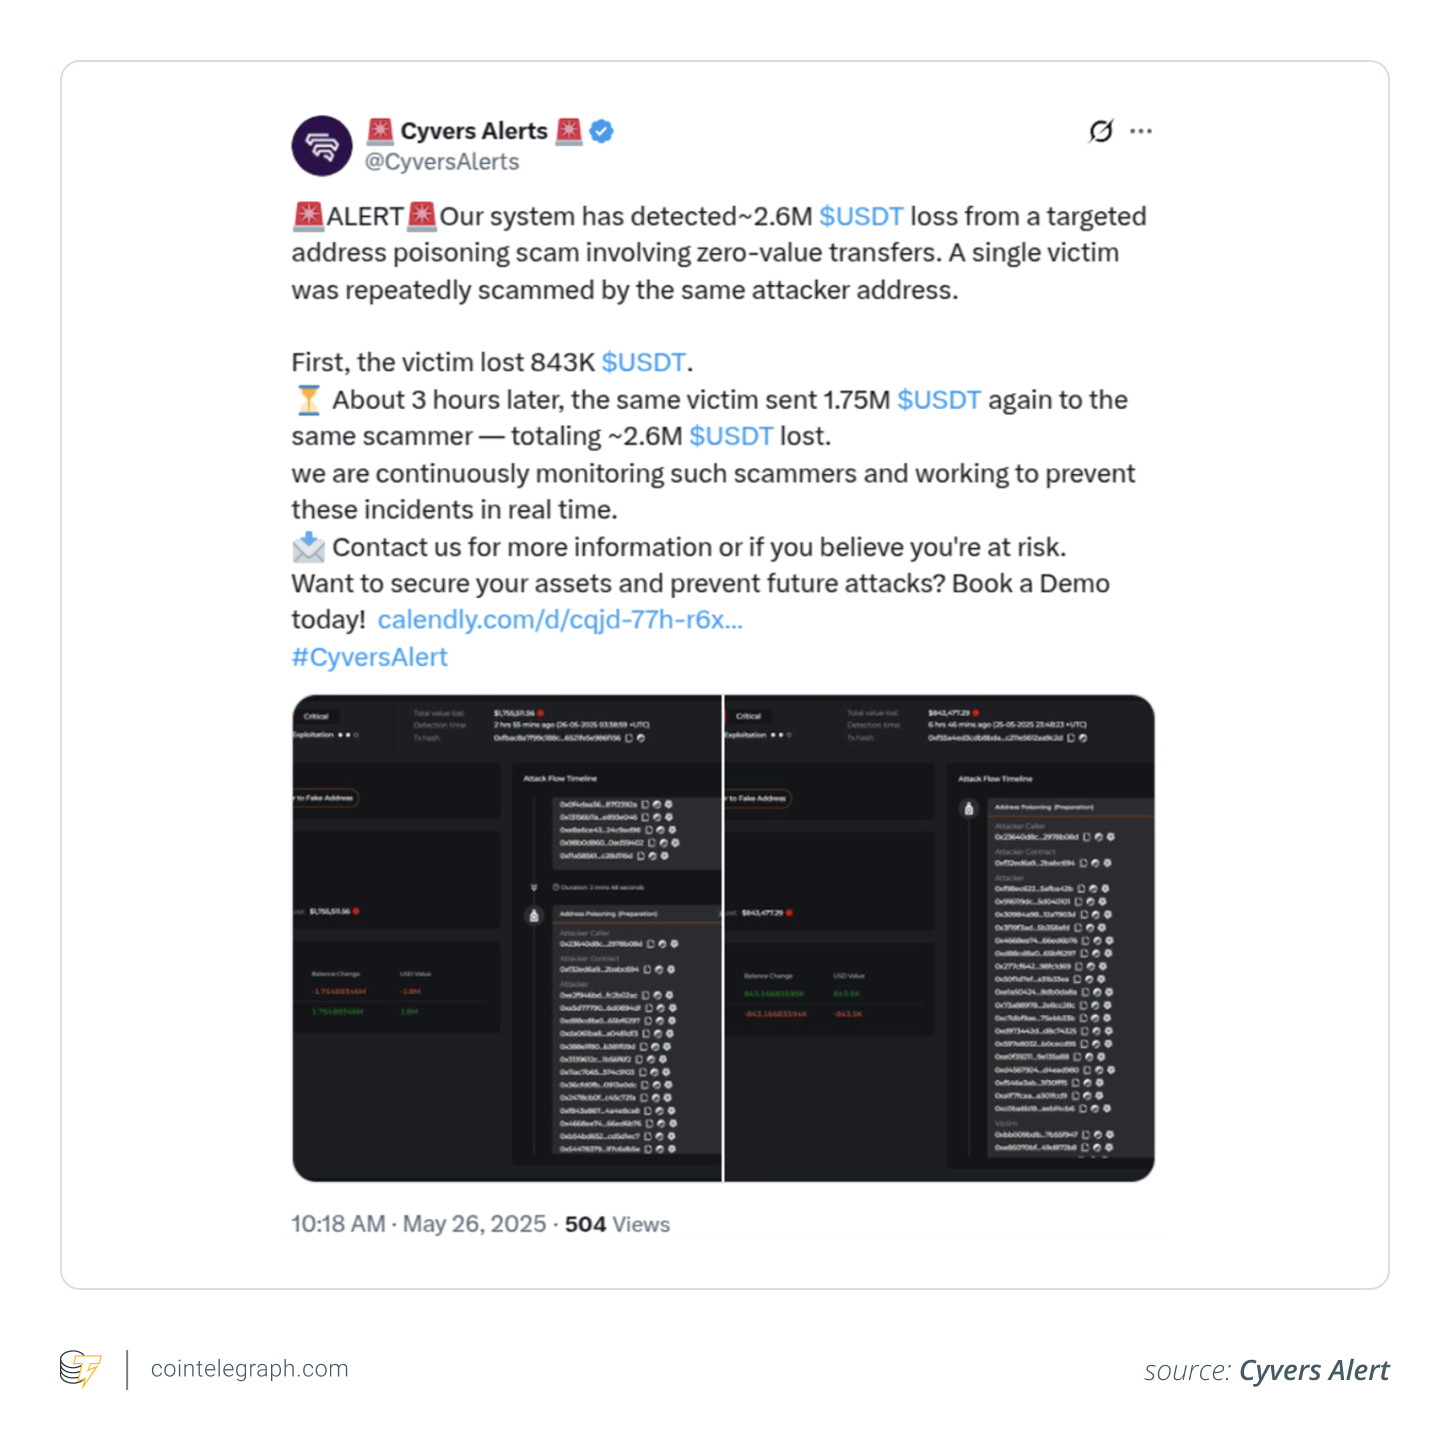Click the @CyversAlerts handle

tap(442, 162)
